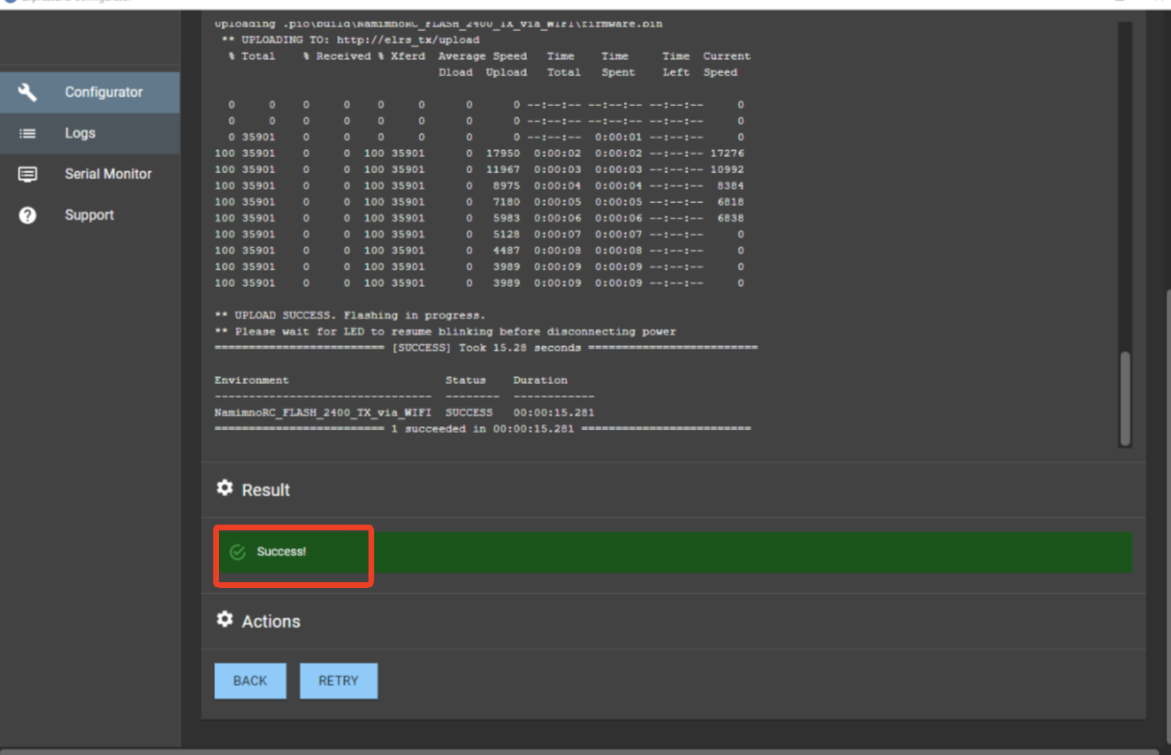Click the 'UPLOAD SUCCESS. Flashing in progress.' line

pos(350,315)
